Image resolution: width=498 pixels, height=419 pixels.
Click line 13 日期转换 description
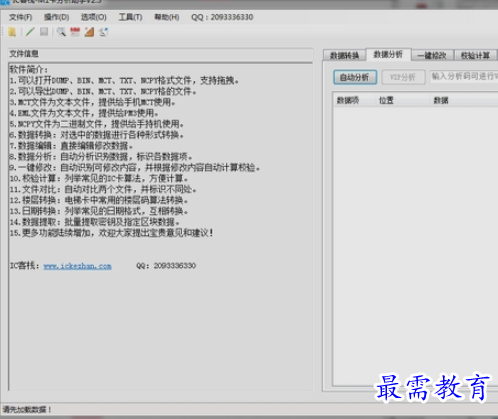pos(99,211)
